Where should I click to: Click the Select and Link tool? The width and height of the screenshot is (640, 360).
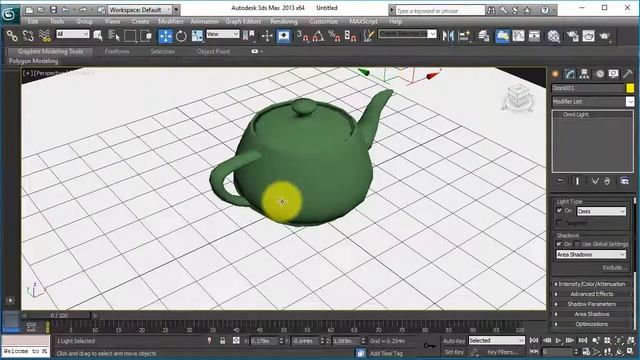[12, 36]
